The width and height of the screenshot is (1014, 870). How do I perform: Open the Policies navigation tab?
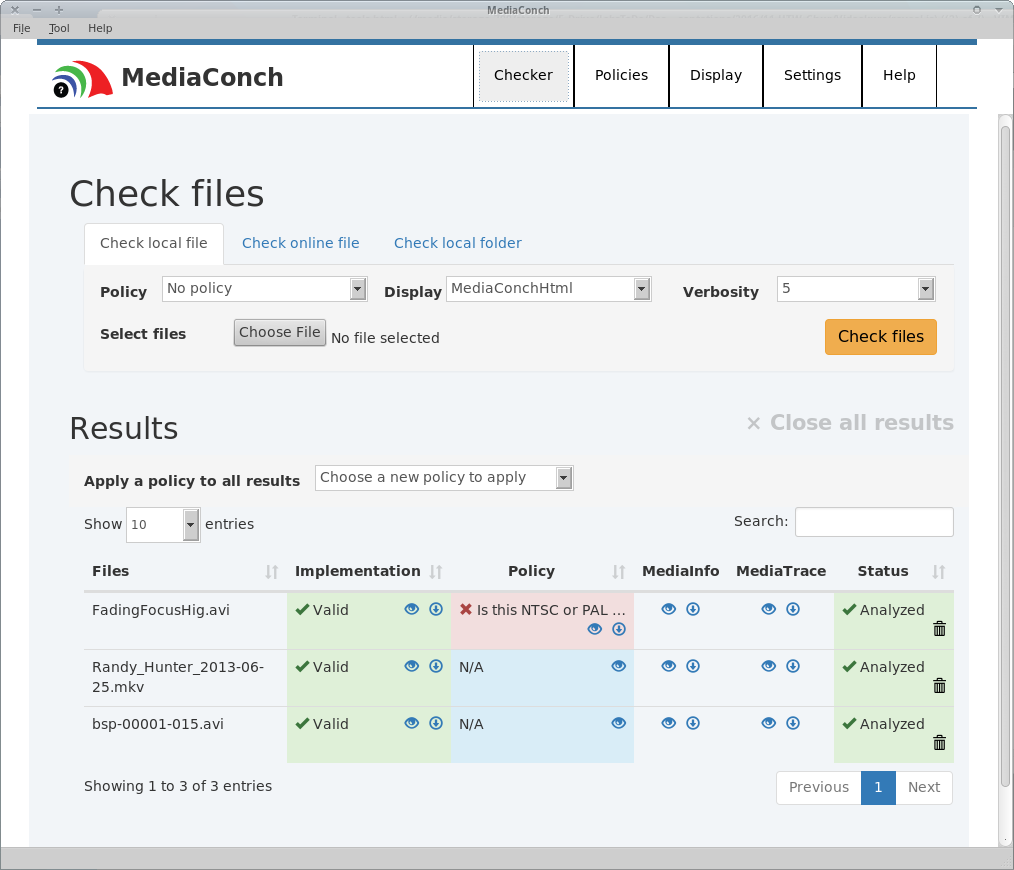(621, 75)
